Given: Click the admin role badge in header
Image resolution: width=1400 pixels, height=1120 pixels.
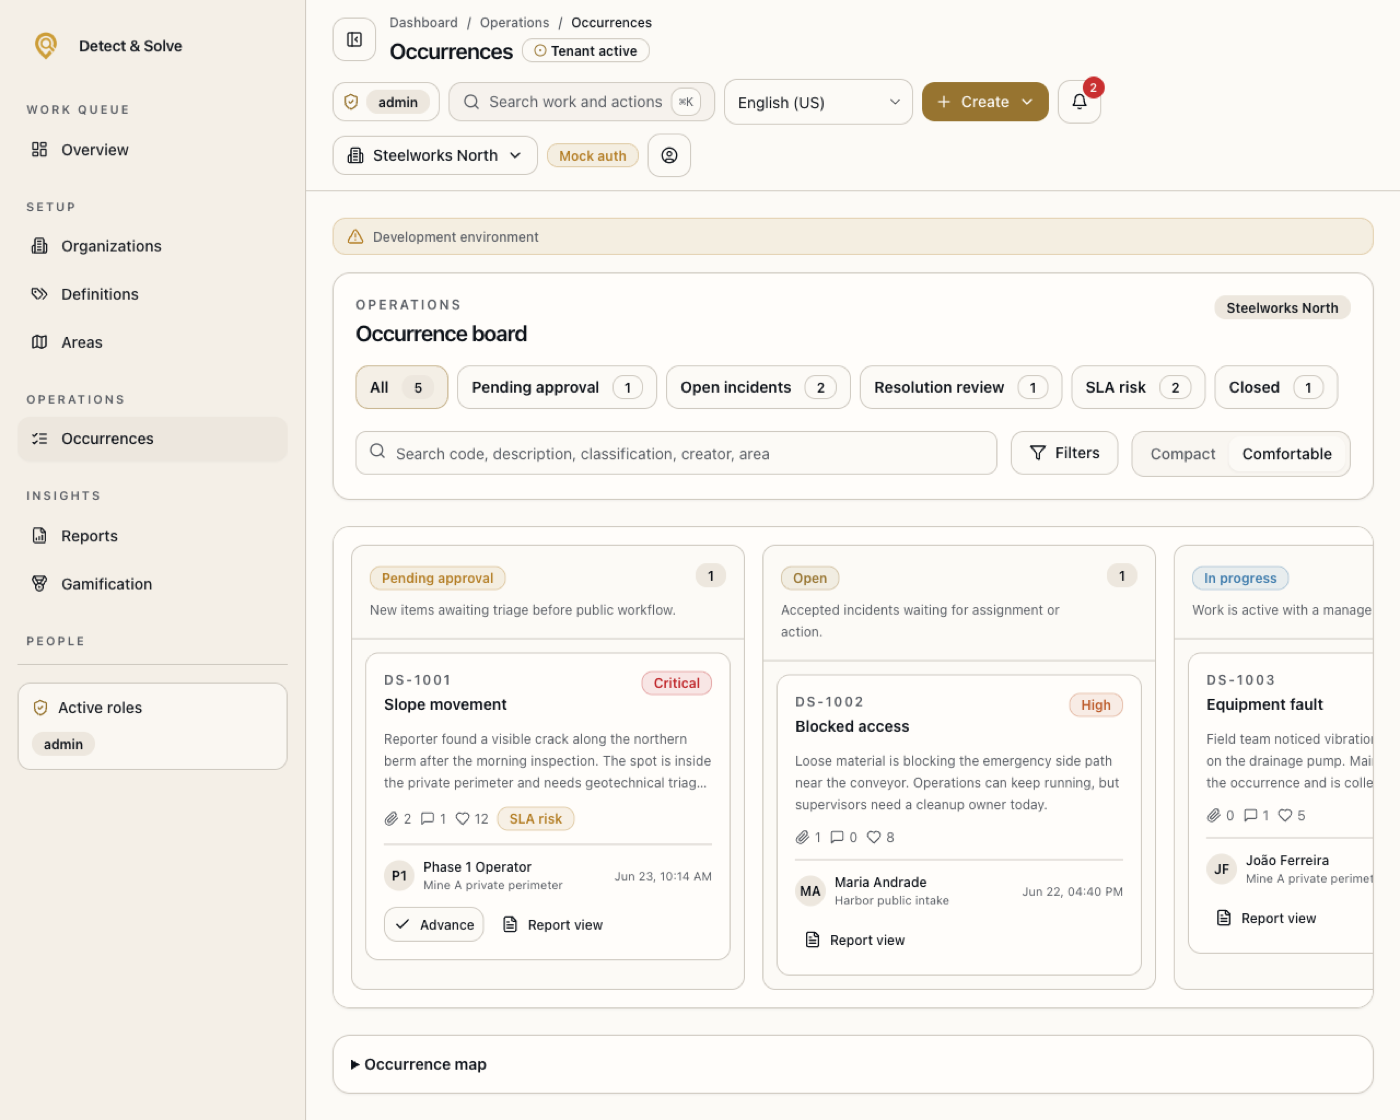Looking at the screenshot, I should tap(398, 102).
